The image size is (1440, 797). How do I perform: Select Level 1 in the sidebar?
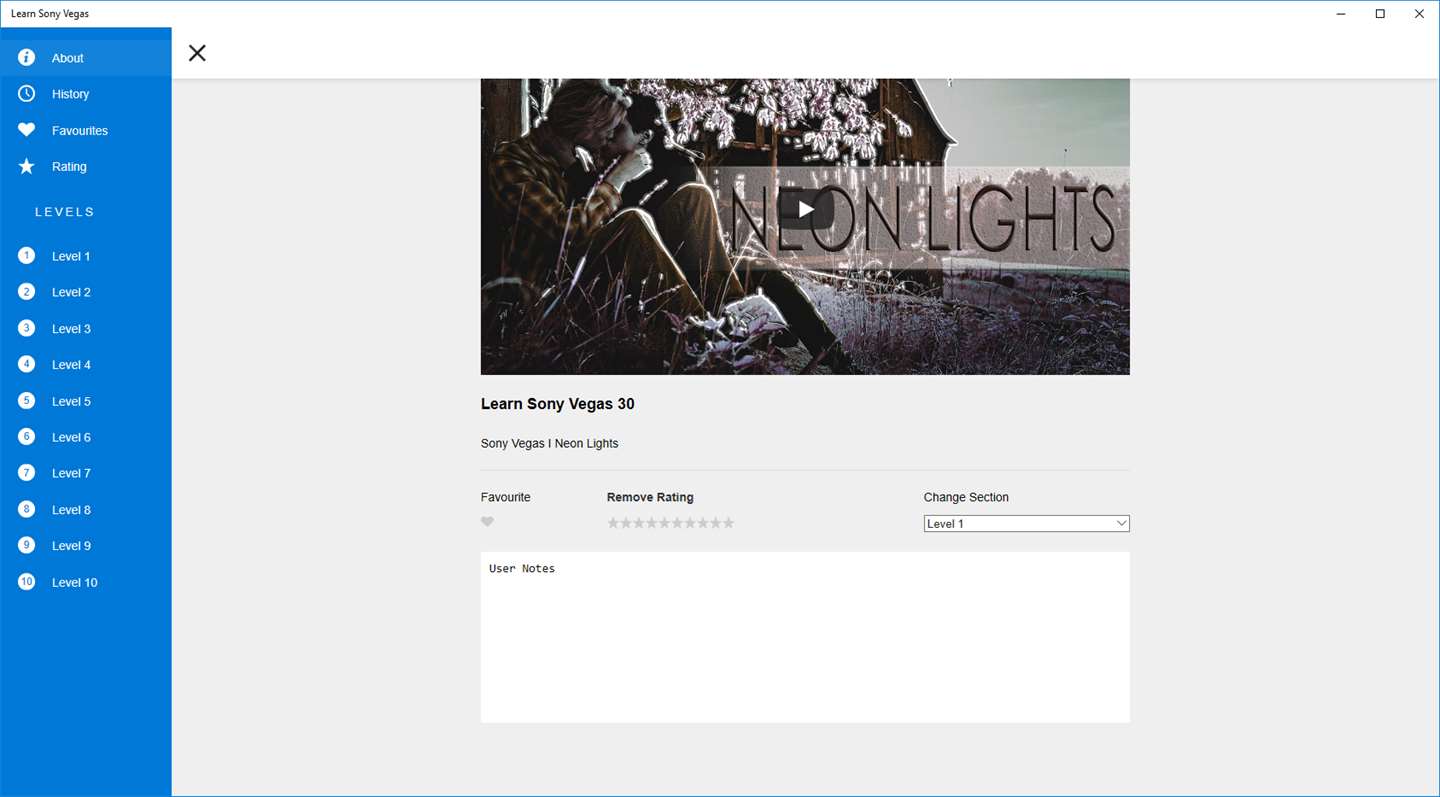click(x=85, y=256)
